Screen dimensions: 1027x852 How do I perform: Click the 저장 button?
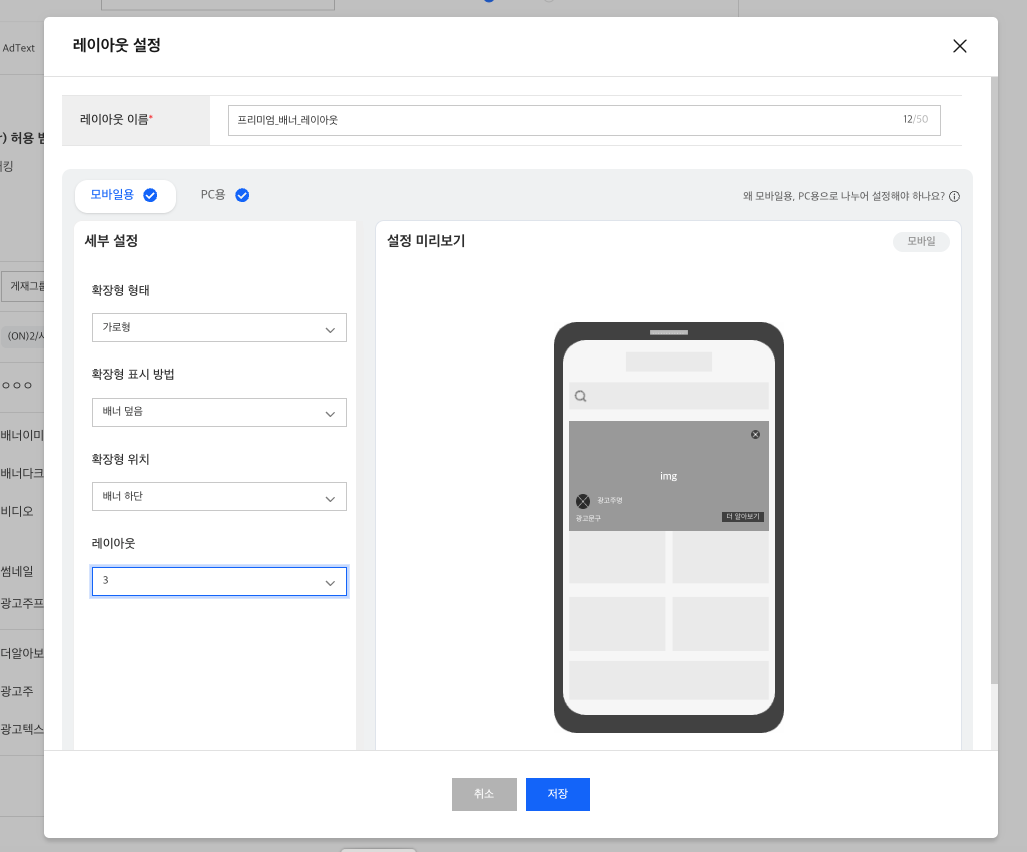557,794
